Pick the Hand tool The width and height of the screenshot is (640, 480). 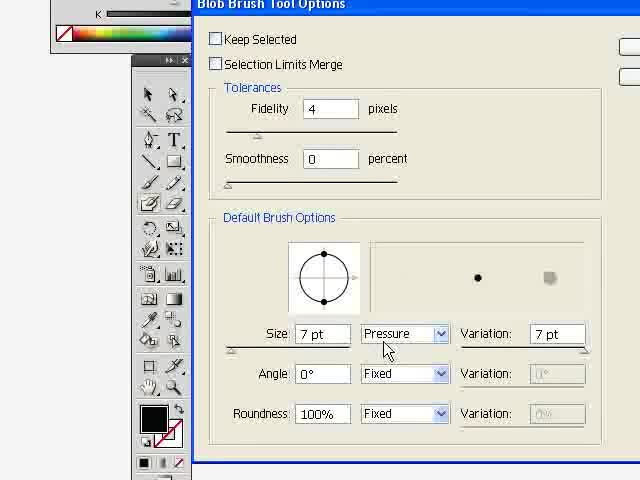[x=149, y=387]
